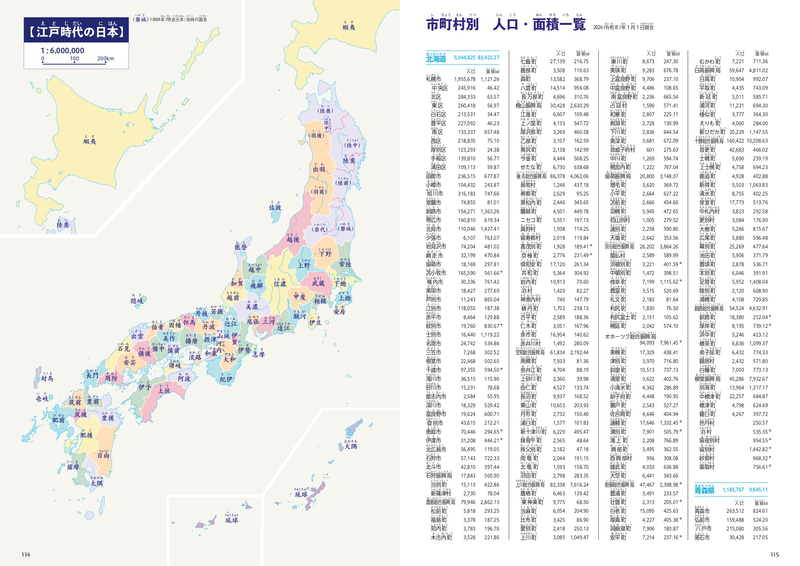Image resolution: width=800 pixels, height=566 pixels.
Task: Click the (羽前) label on map
Action: (320, 191)
